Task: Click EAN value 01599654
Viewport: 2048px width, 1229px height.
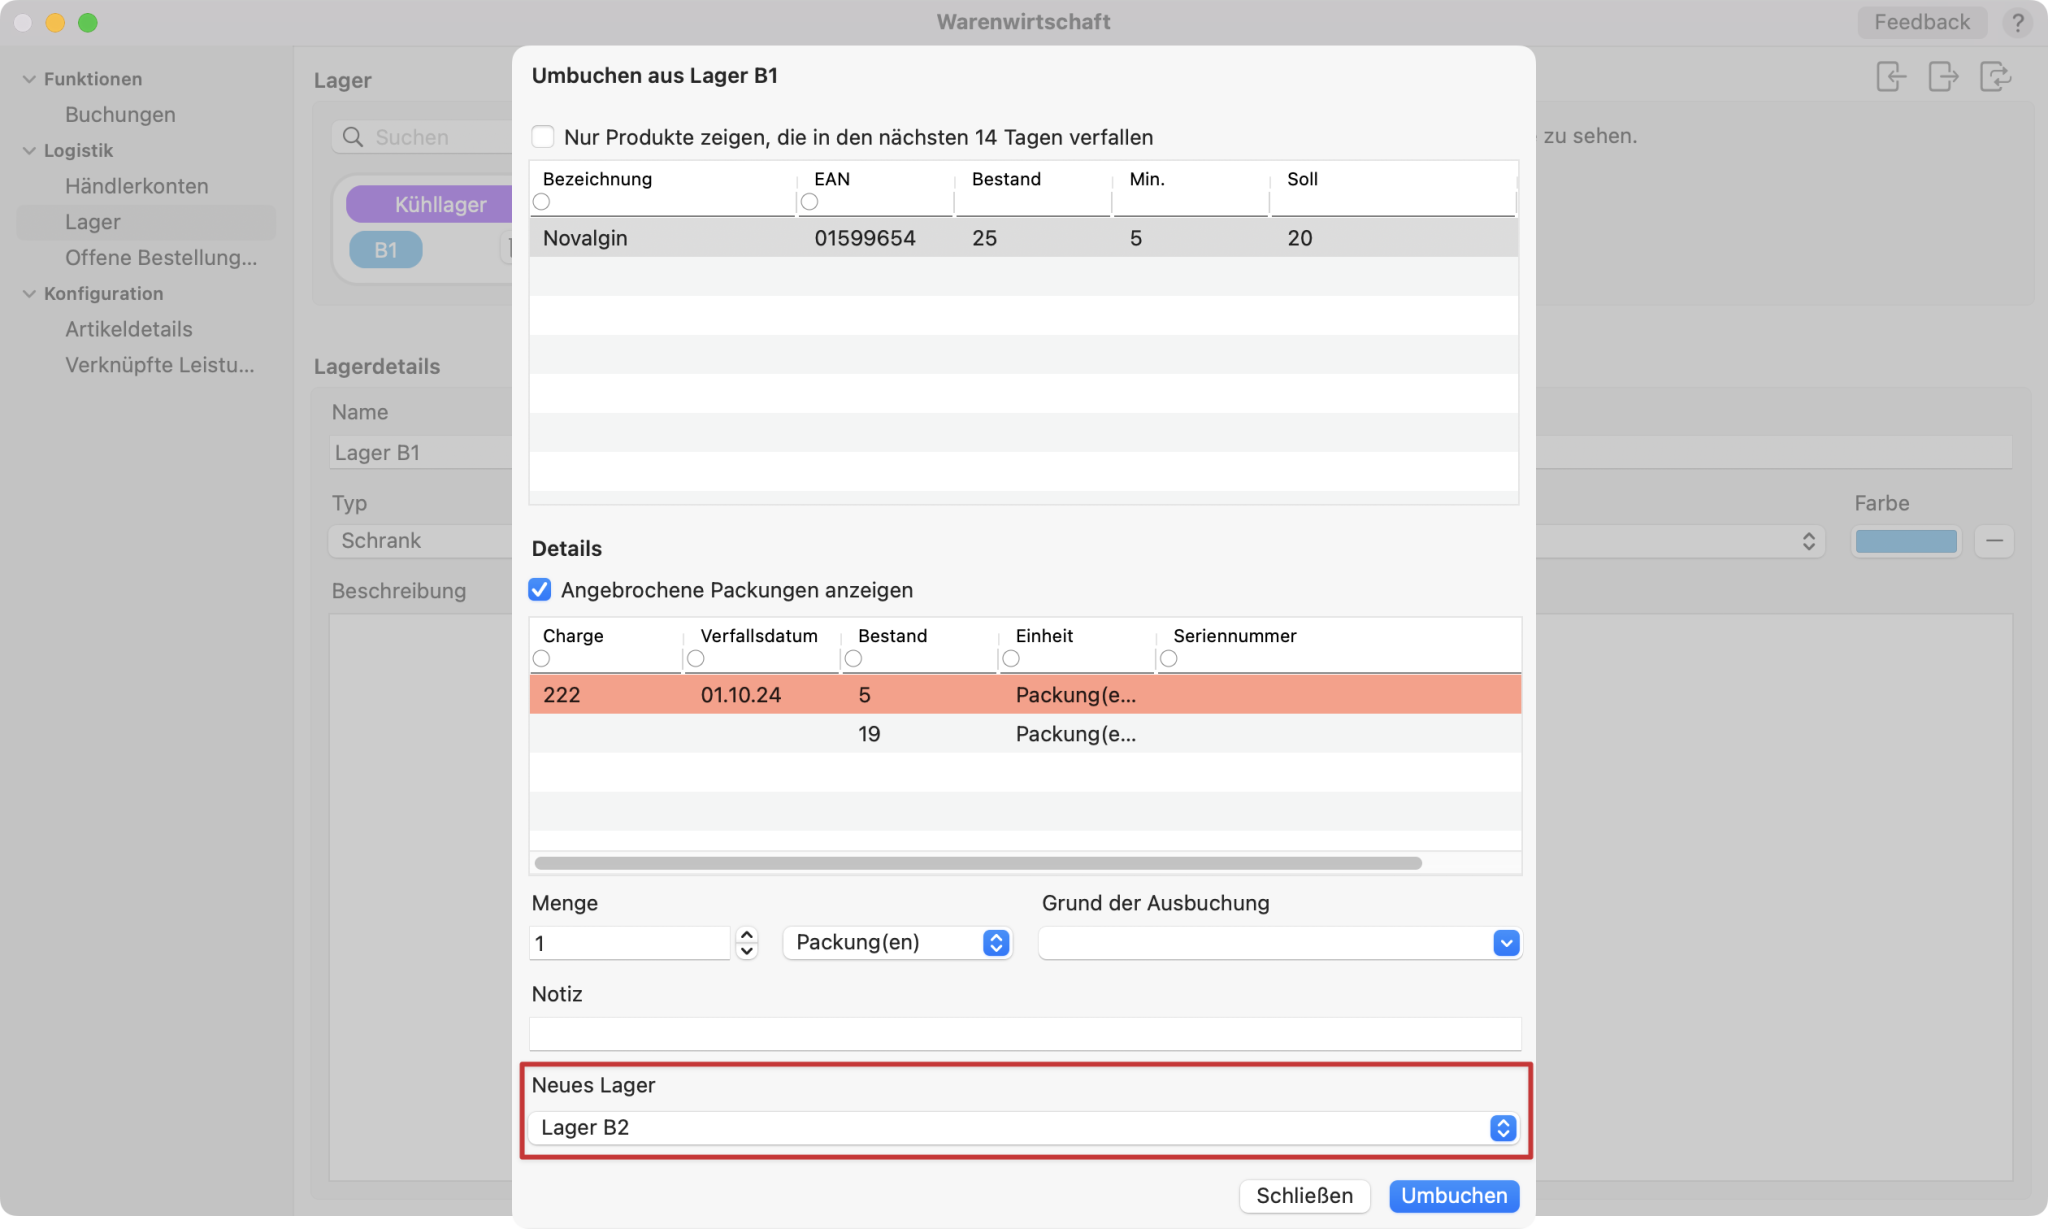Action: point(865,238)
